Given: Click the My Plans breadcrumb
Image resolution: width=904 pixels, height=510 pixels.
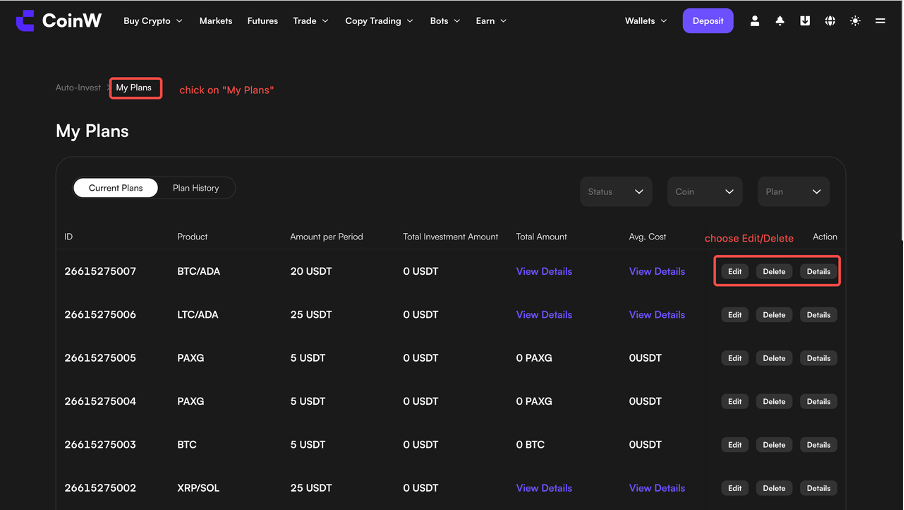Looking at the screenshot, I should click(134, 88).
